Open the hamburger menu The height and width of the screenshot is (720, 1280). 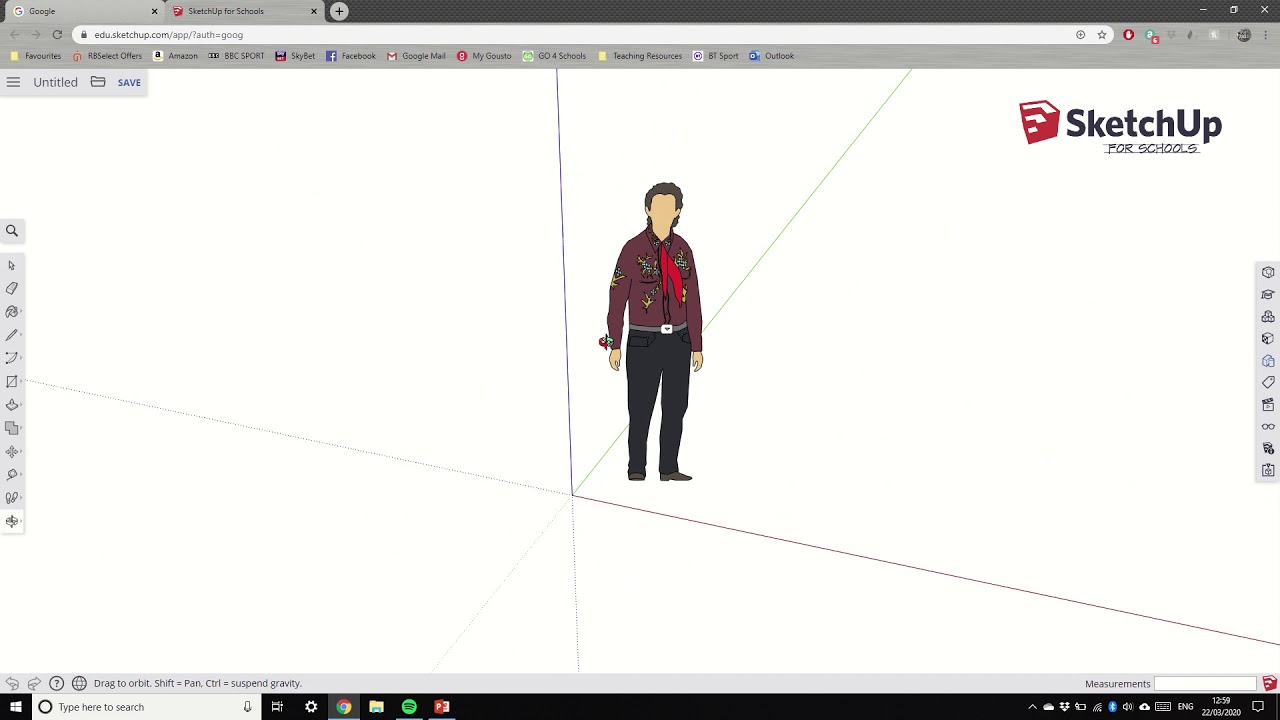[13, 82]
